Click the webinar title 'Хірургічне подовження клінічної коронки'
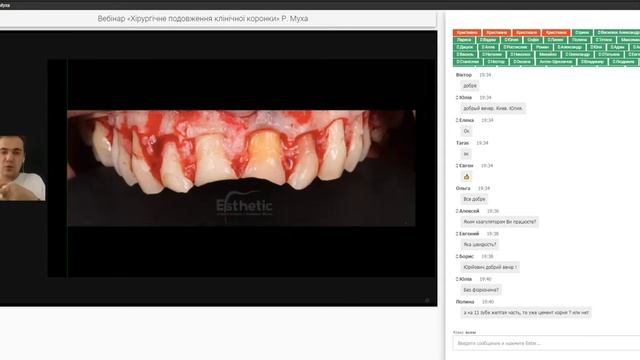Image resolution: width=640 pixels, height=360 pixels. 204,19
